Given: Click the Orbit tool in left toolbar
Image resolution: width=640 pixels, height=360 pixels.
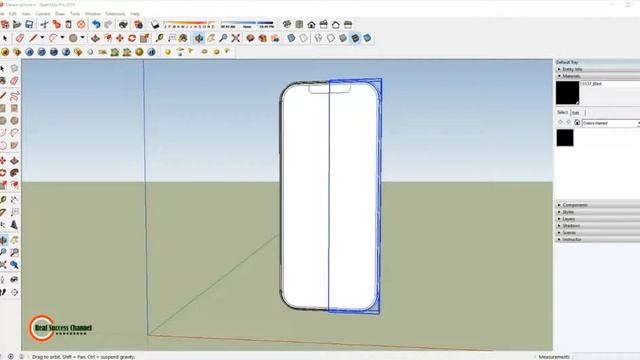Looking at the screenshot, I should [x=3, y=240].
